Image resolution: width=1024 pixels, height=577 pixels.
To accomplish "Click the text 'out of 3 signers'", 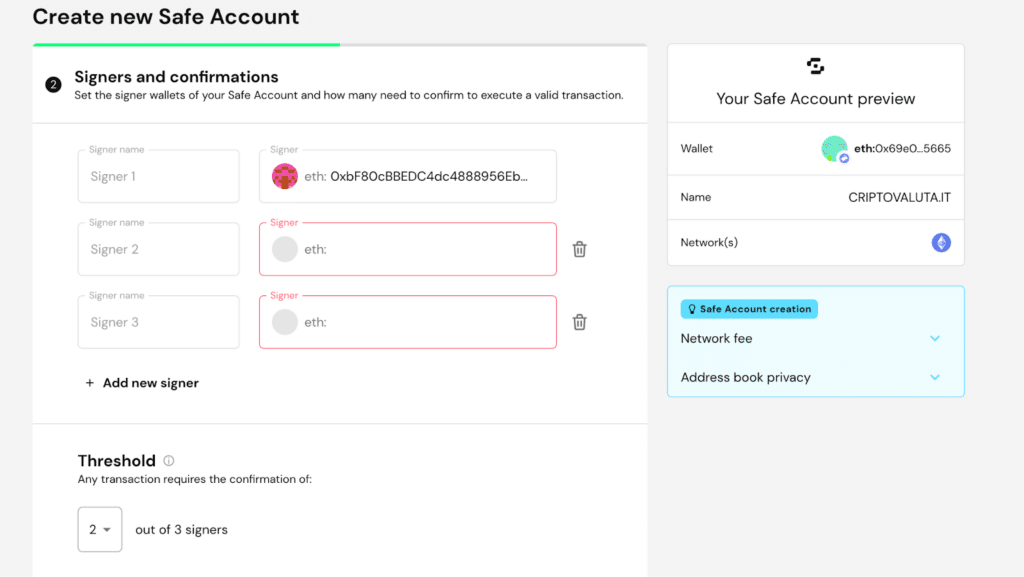I will pos(182,530).
